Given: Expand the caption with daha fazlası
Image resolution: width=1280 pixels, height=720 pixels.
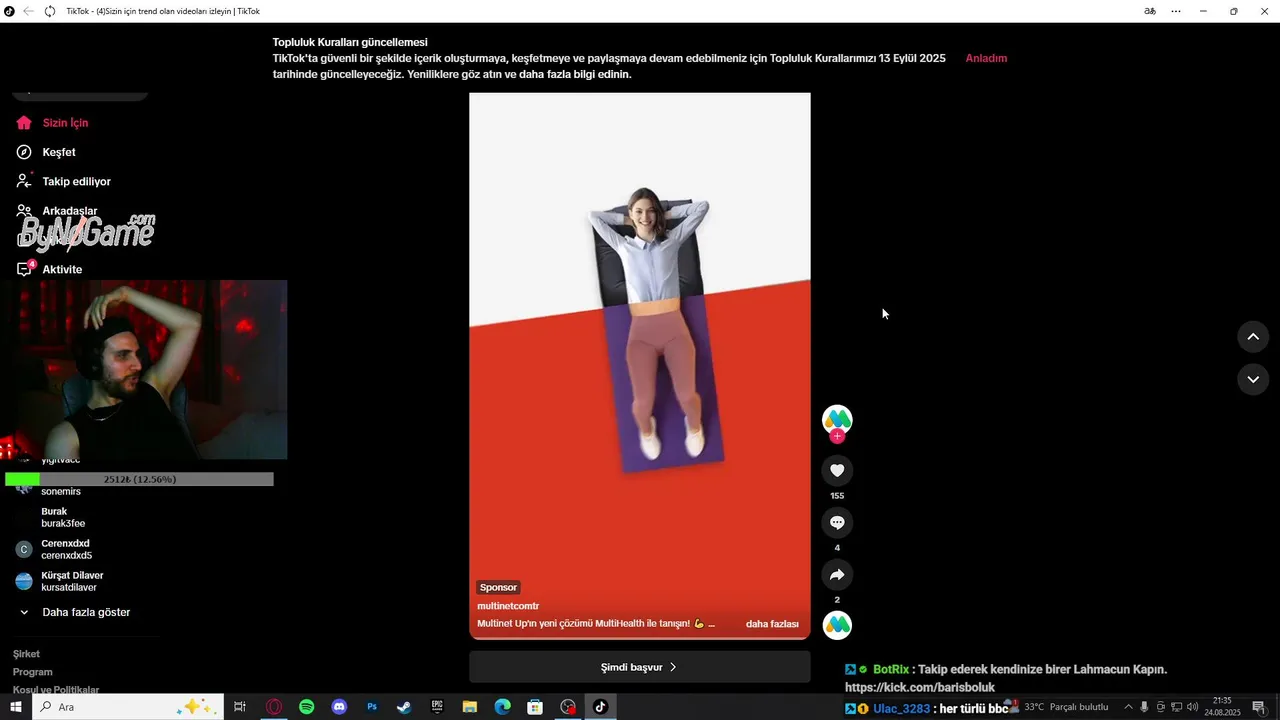Looking at the screenshot, I should 772,624.
